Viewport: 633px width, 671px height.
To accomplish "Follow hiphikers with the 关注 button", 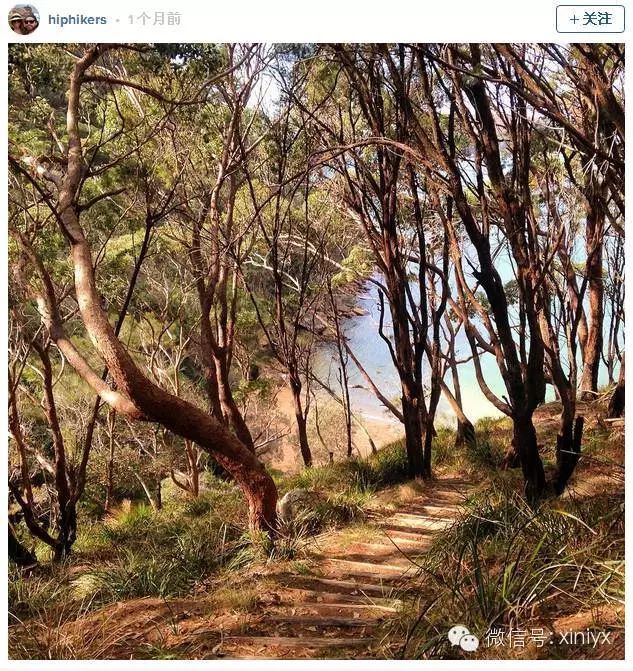I will (x=590, y=19).
